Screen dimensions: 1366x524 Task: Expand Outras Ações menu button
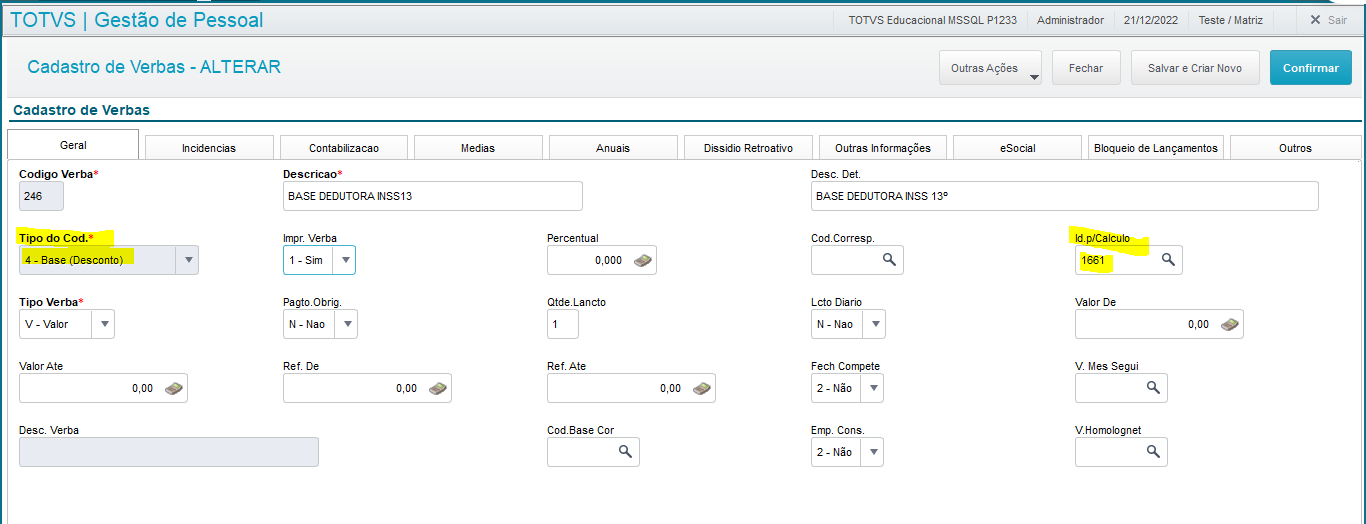click(x=990, y=68)
